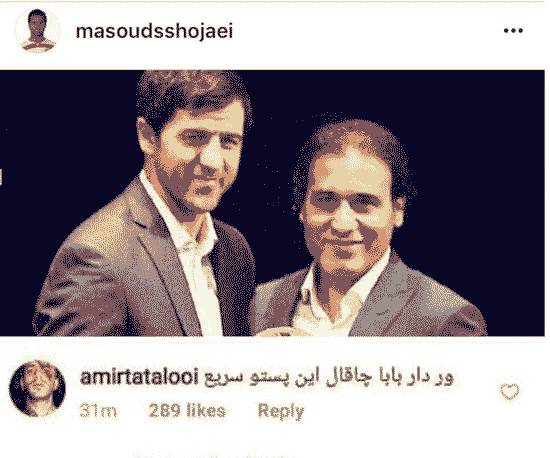Open amirtatalooi's round avatar picture
Viewport: 550px width, 458px height.
tap(38, 388)
